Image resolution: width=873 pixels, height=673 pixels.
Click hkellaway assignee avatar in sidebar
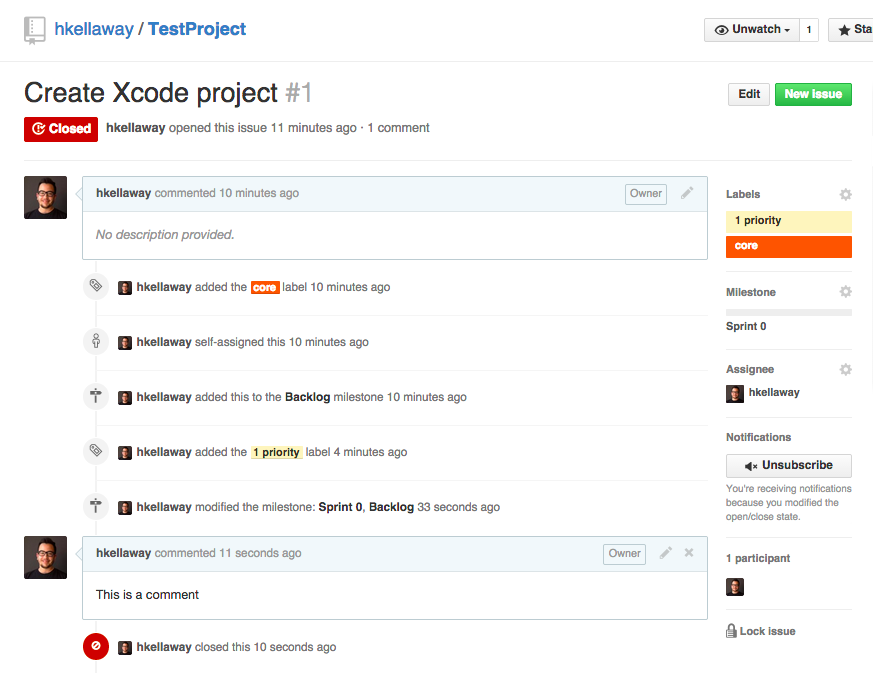point(735,394)
